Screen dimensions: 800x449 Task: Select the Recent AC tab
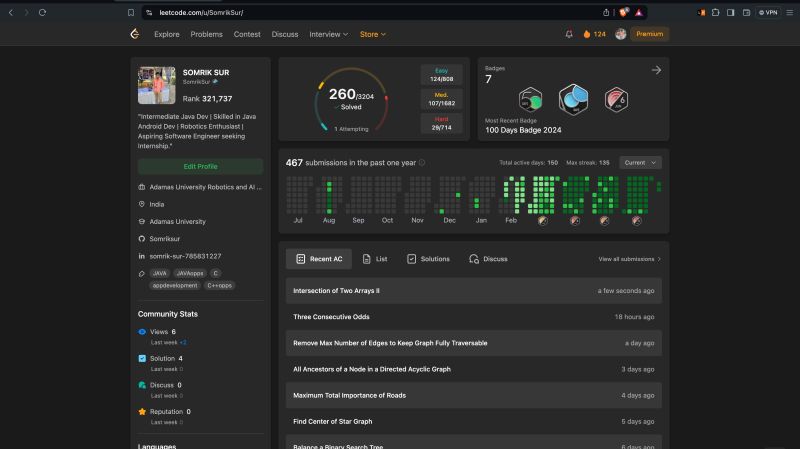[x=319, y=259]
